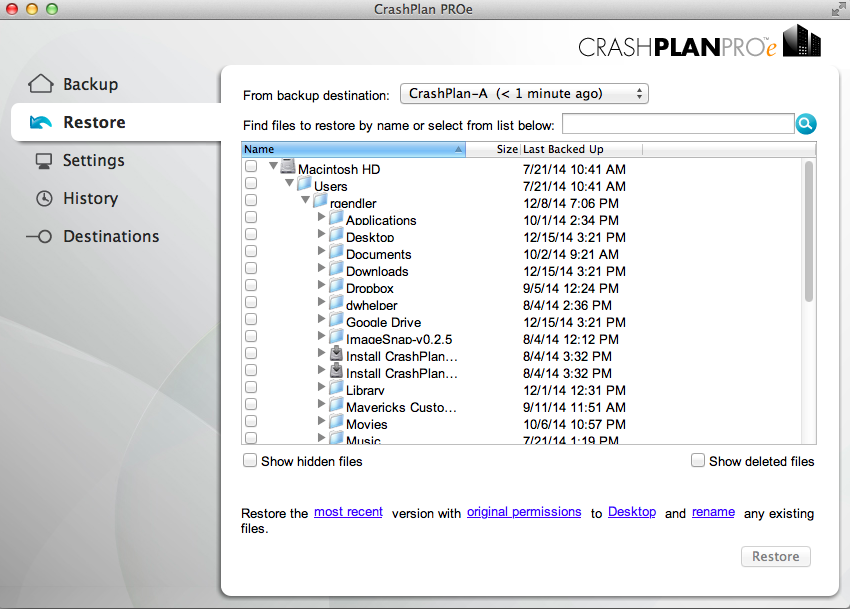Collapse the Macintosh HD tree node
This screenshot has height=609, width=850.
click(x=274, y=166)
